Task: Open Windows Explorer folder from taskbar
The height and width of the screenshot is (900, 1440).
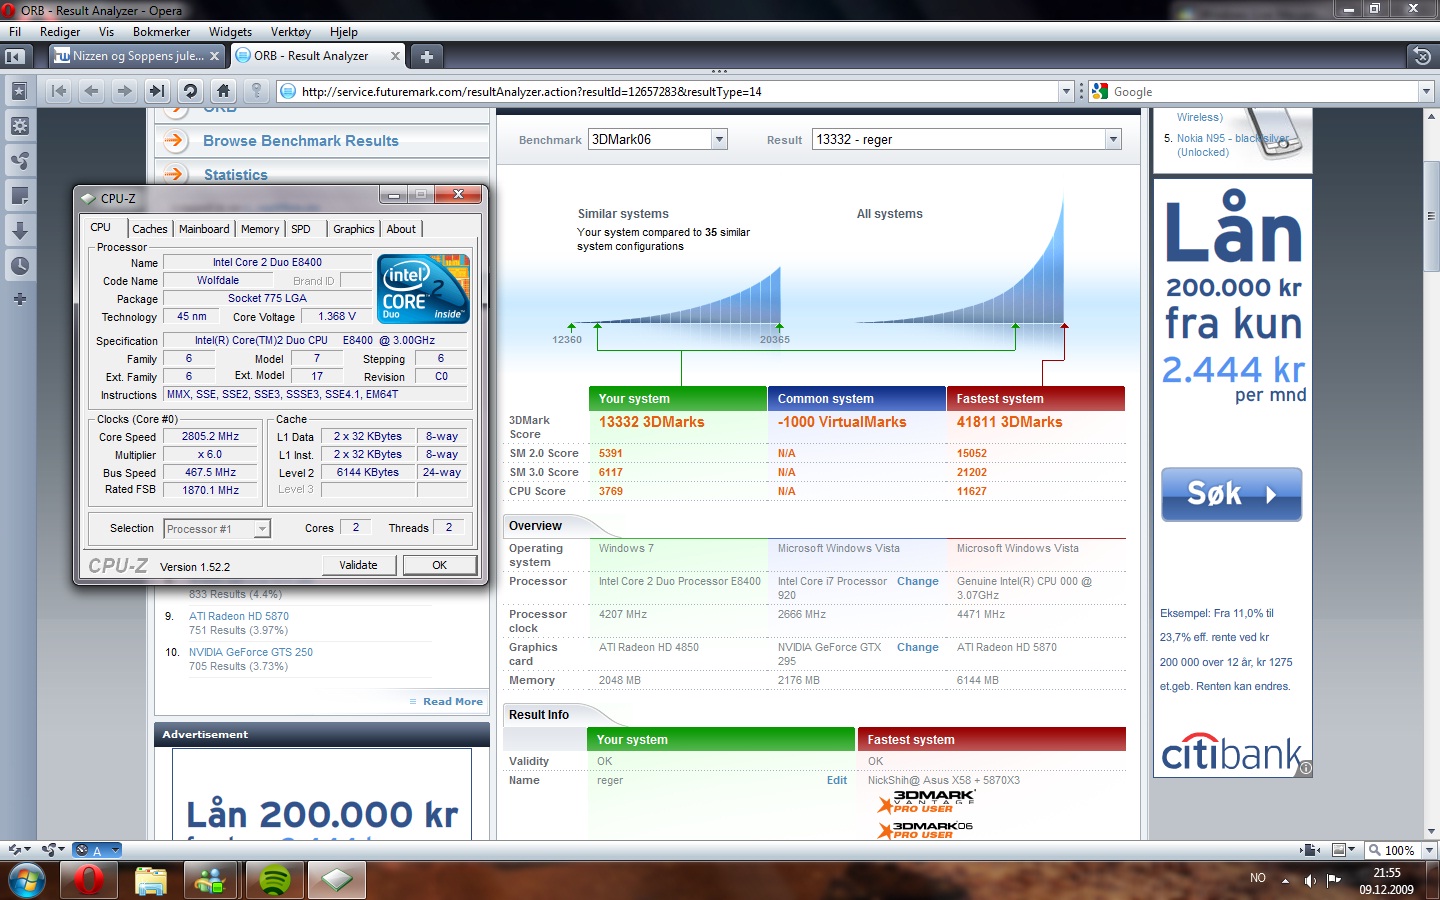Action: [x=151, y=881]
